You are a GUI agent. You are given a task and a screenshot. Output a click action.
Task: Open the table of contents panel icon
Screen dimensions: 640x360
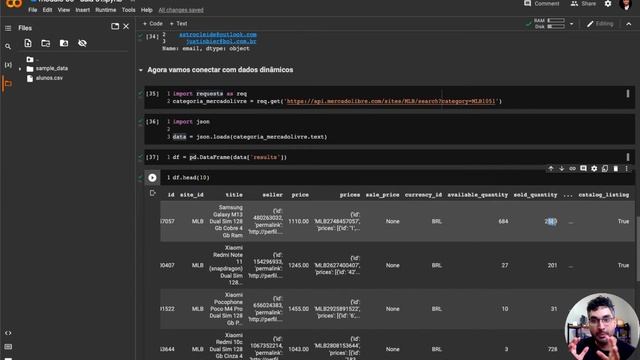8,28
